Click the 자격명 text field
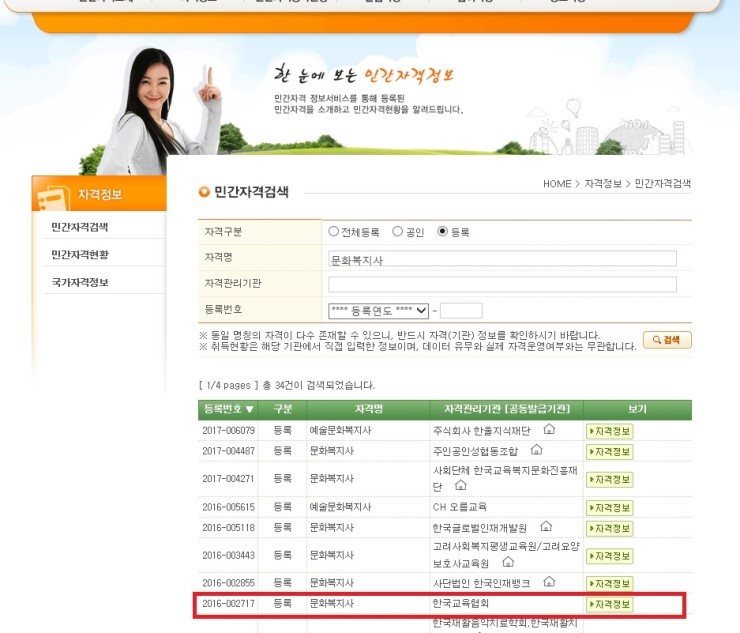740x633 pixels. (502, 258)
